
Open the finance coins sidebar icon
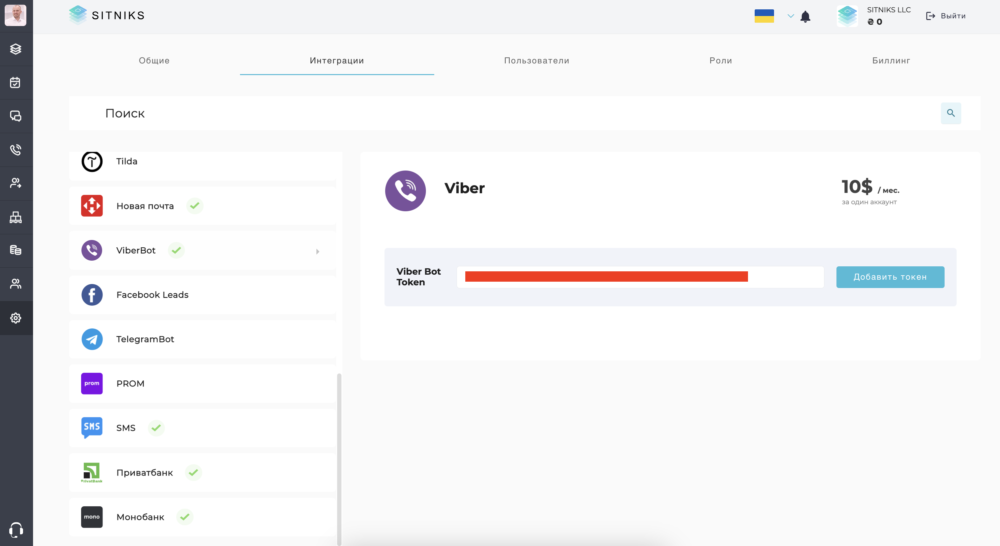(x=16, y=250)
